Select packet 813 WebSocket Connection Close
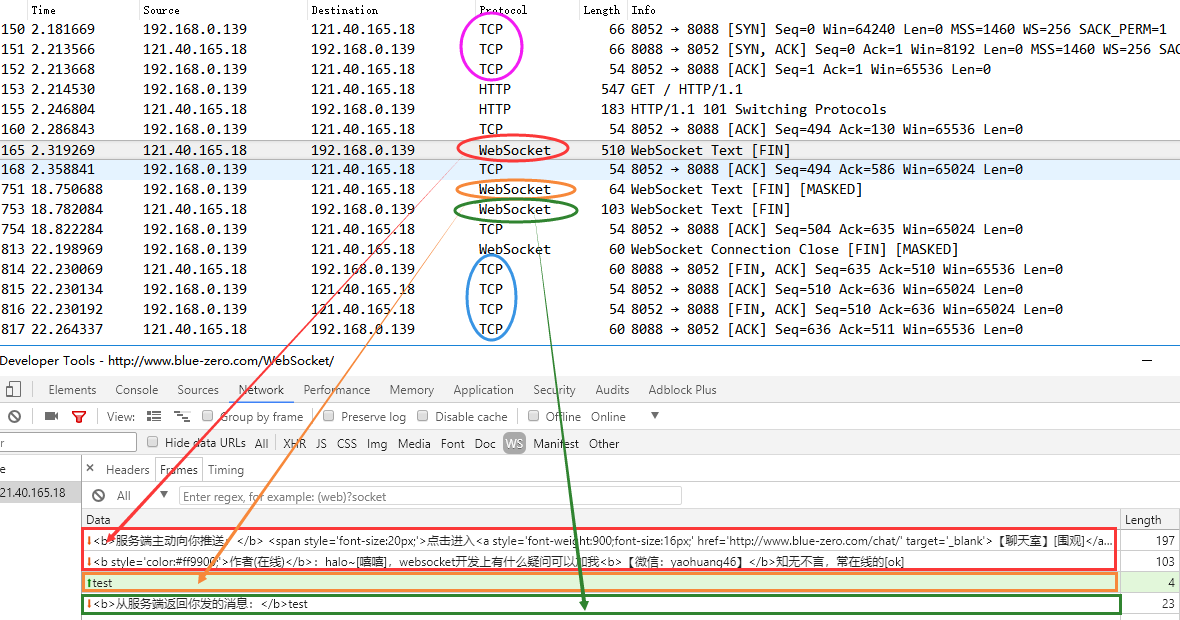This screenshot has width=1180, height=620. (x=590, y=249)
